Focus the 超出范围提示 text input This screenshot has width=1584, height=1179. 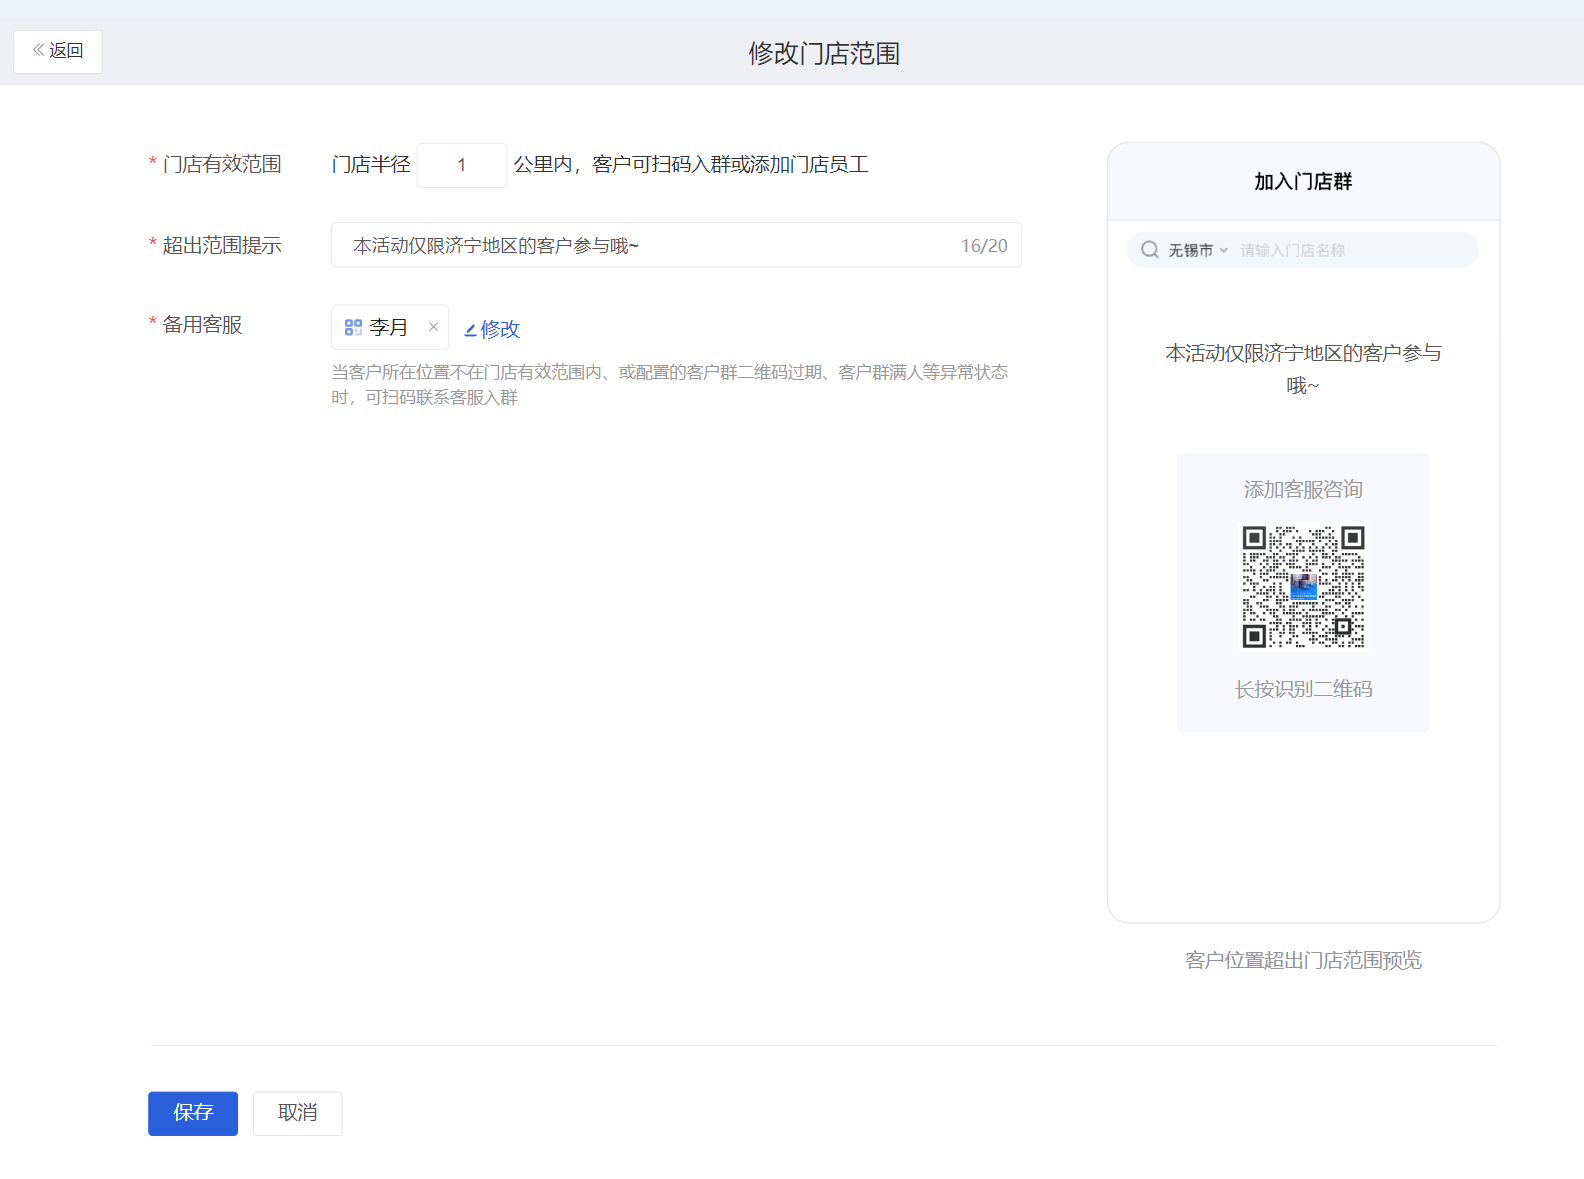676,245
